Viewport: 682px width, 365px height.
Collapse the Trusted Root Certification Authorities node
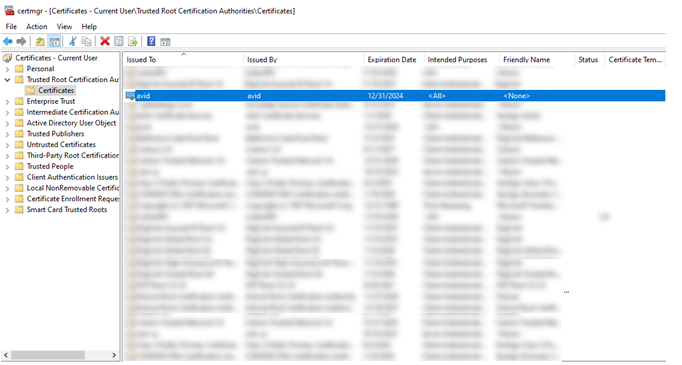tap(7, 80)
